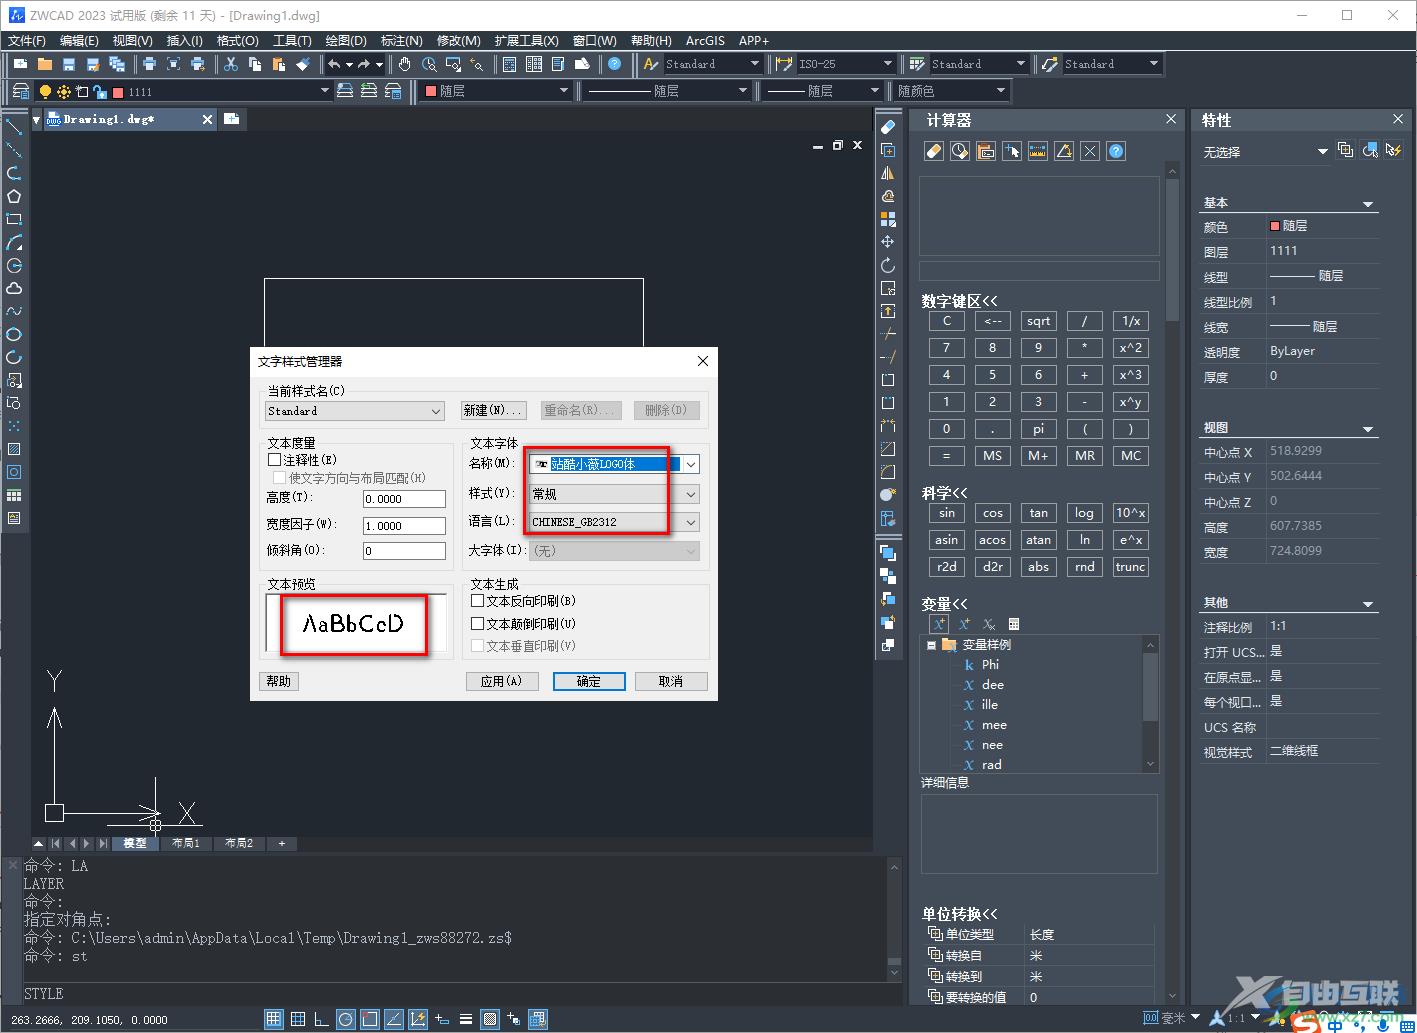The image size is (1417, 1033).
Task: Select the Spline drawing tool
Action: [14, 312]
